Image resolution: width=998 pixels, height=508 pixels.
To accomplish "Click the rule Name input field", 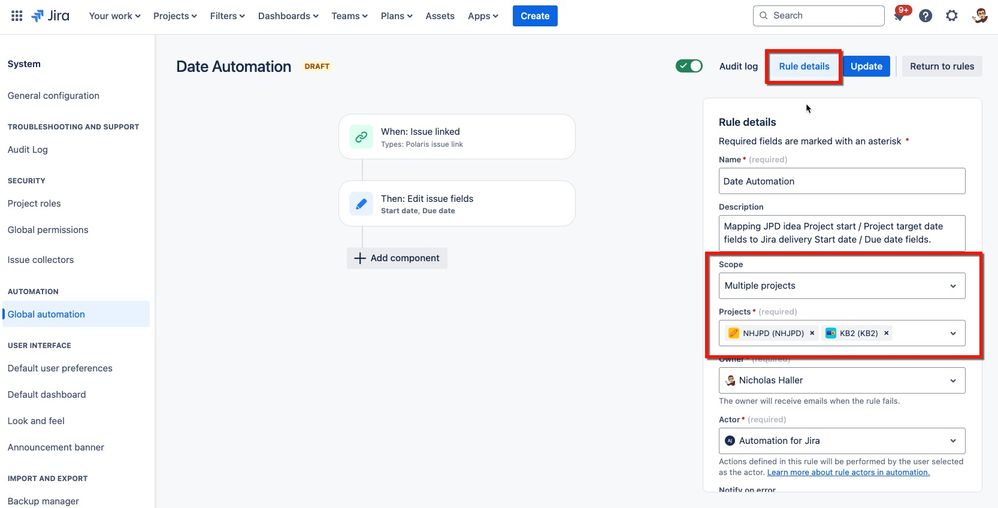I will [842, 181].
